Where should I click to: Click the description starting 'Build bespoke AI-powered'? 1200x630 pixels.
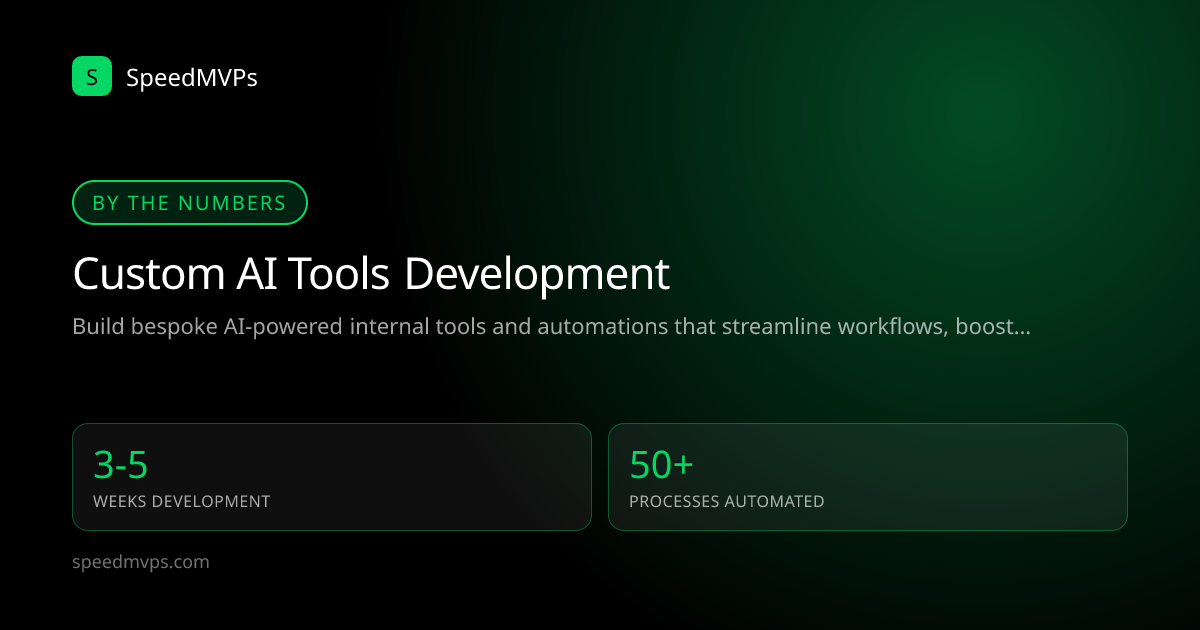click(x=551, y=327)
